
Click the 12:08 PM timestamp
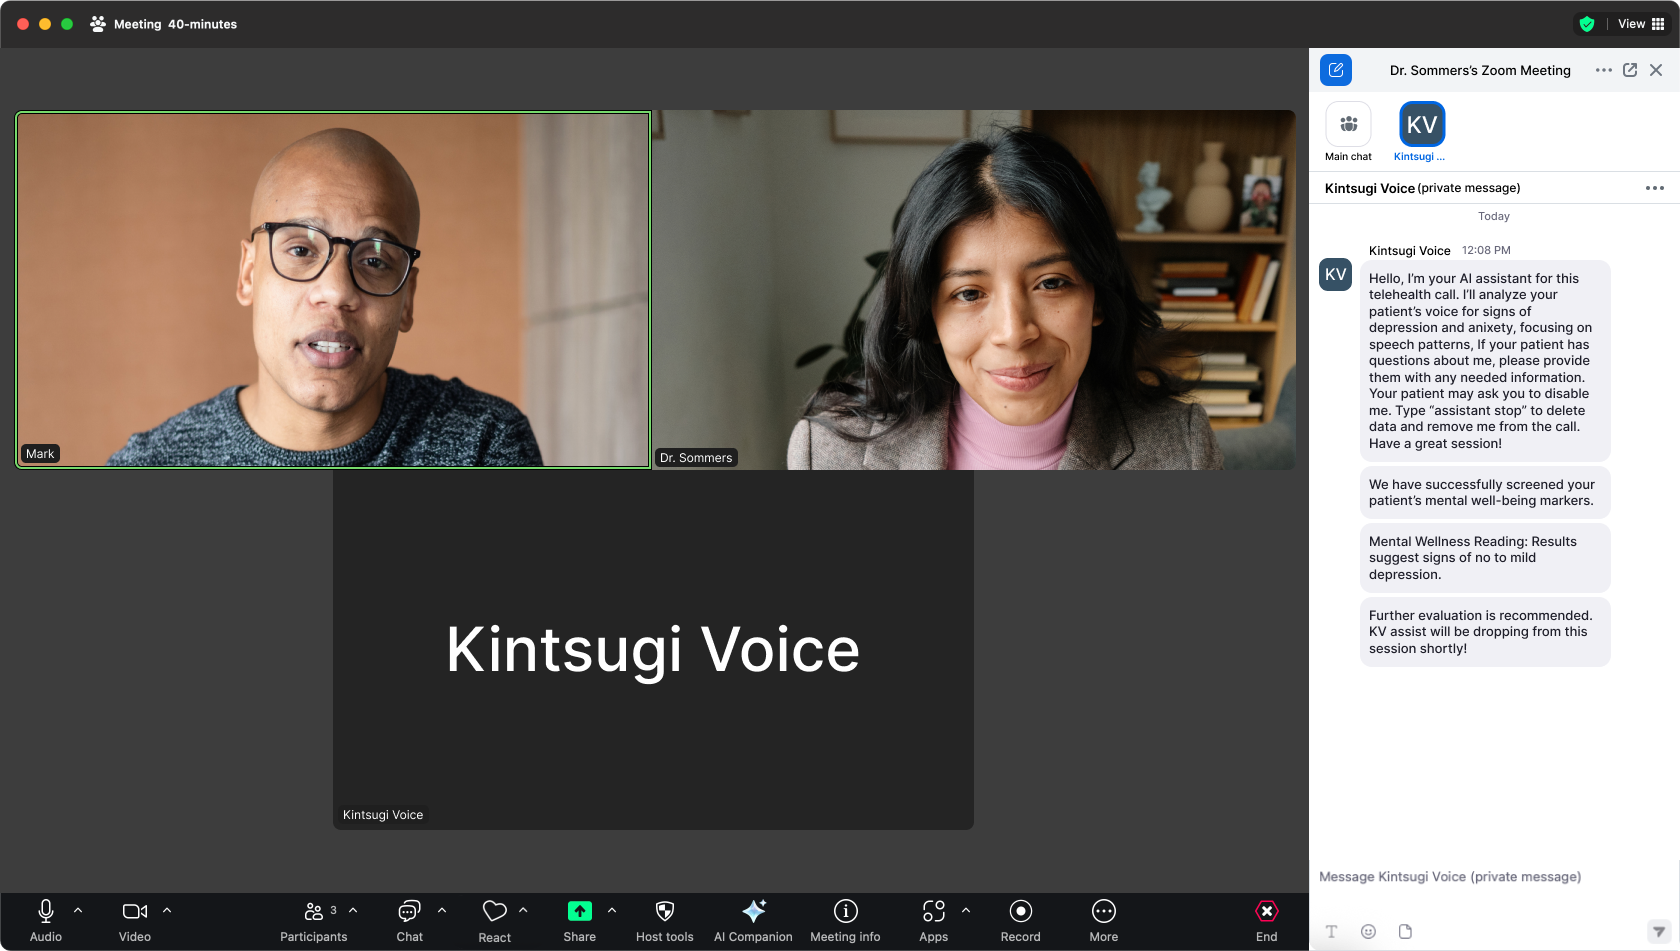coord(1486,251)
